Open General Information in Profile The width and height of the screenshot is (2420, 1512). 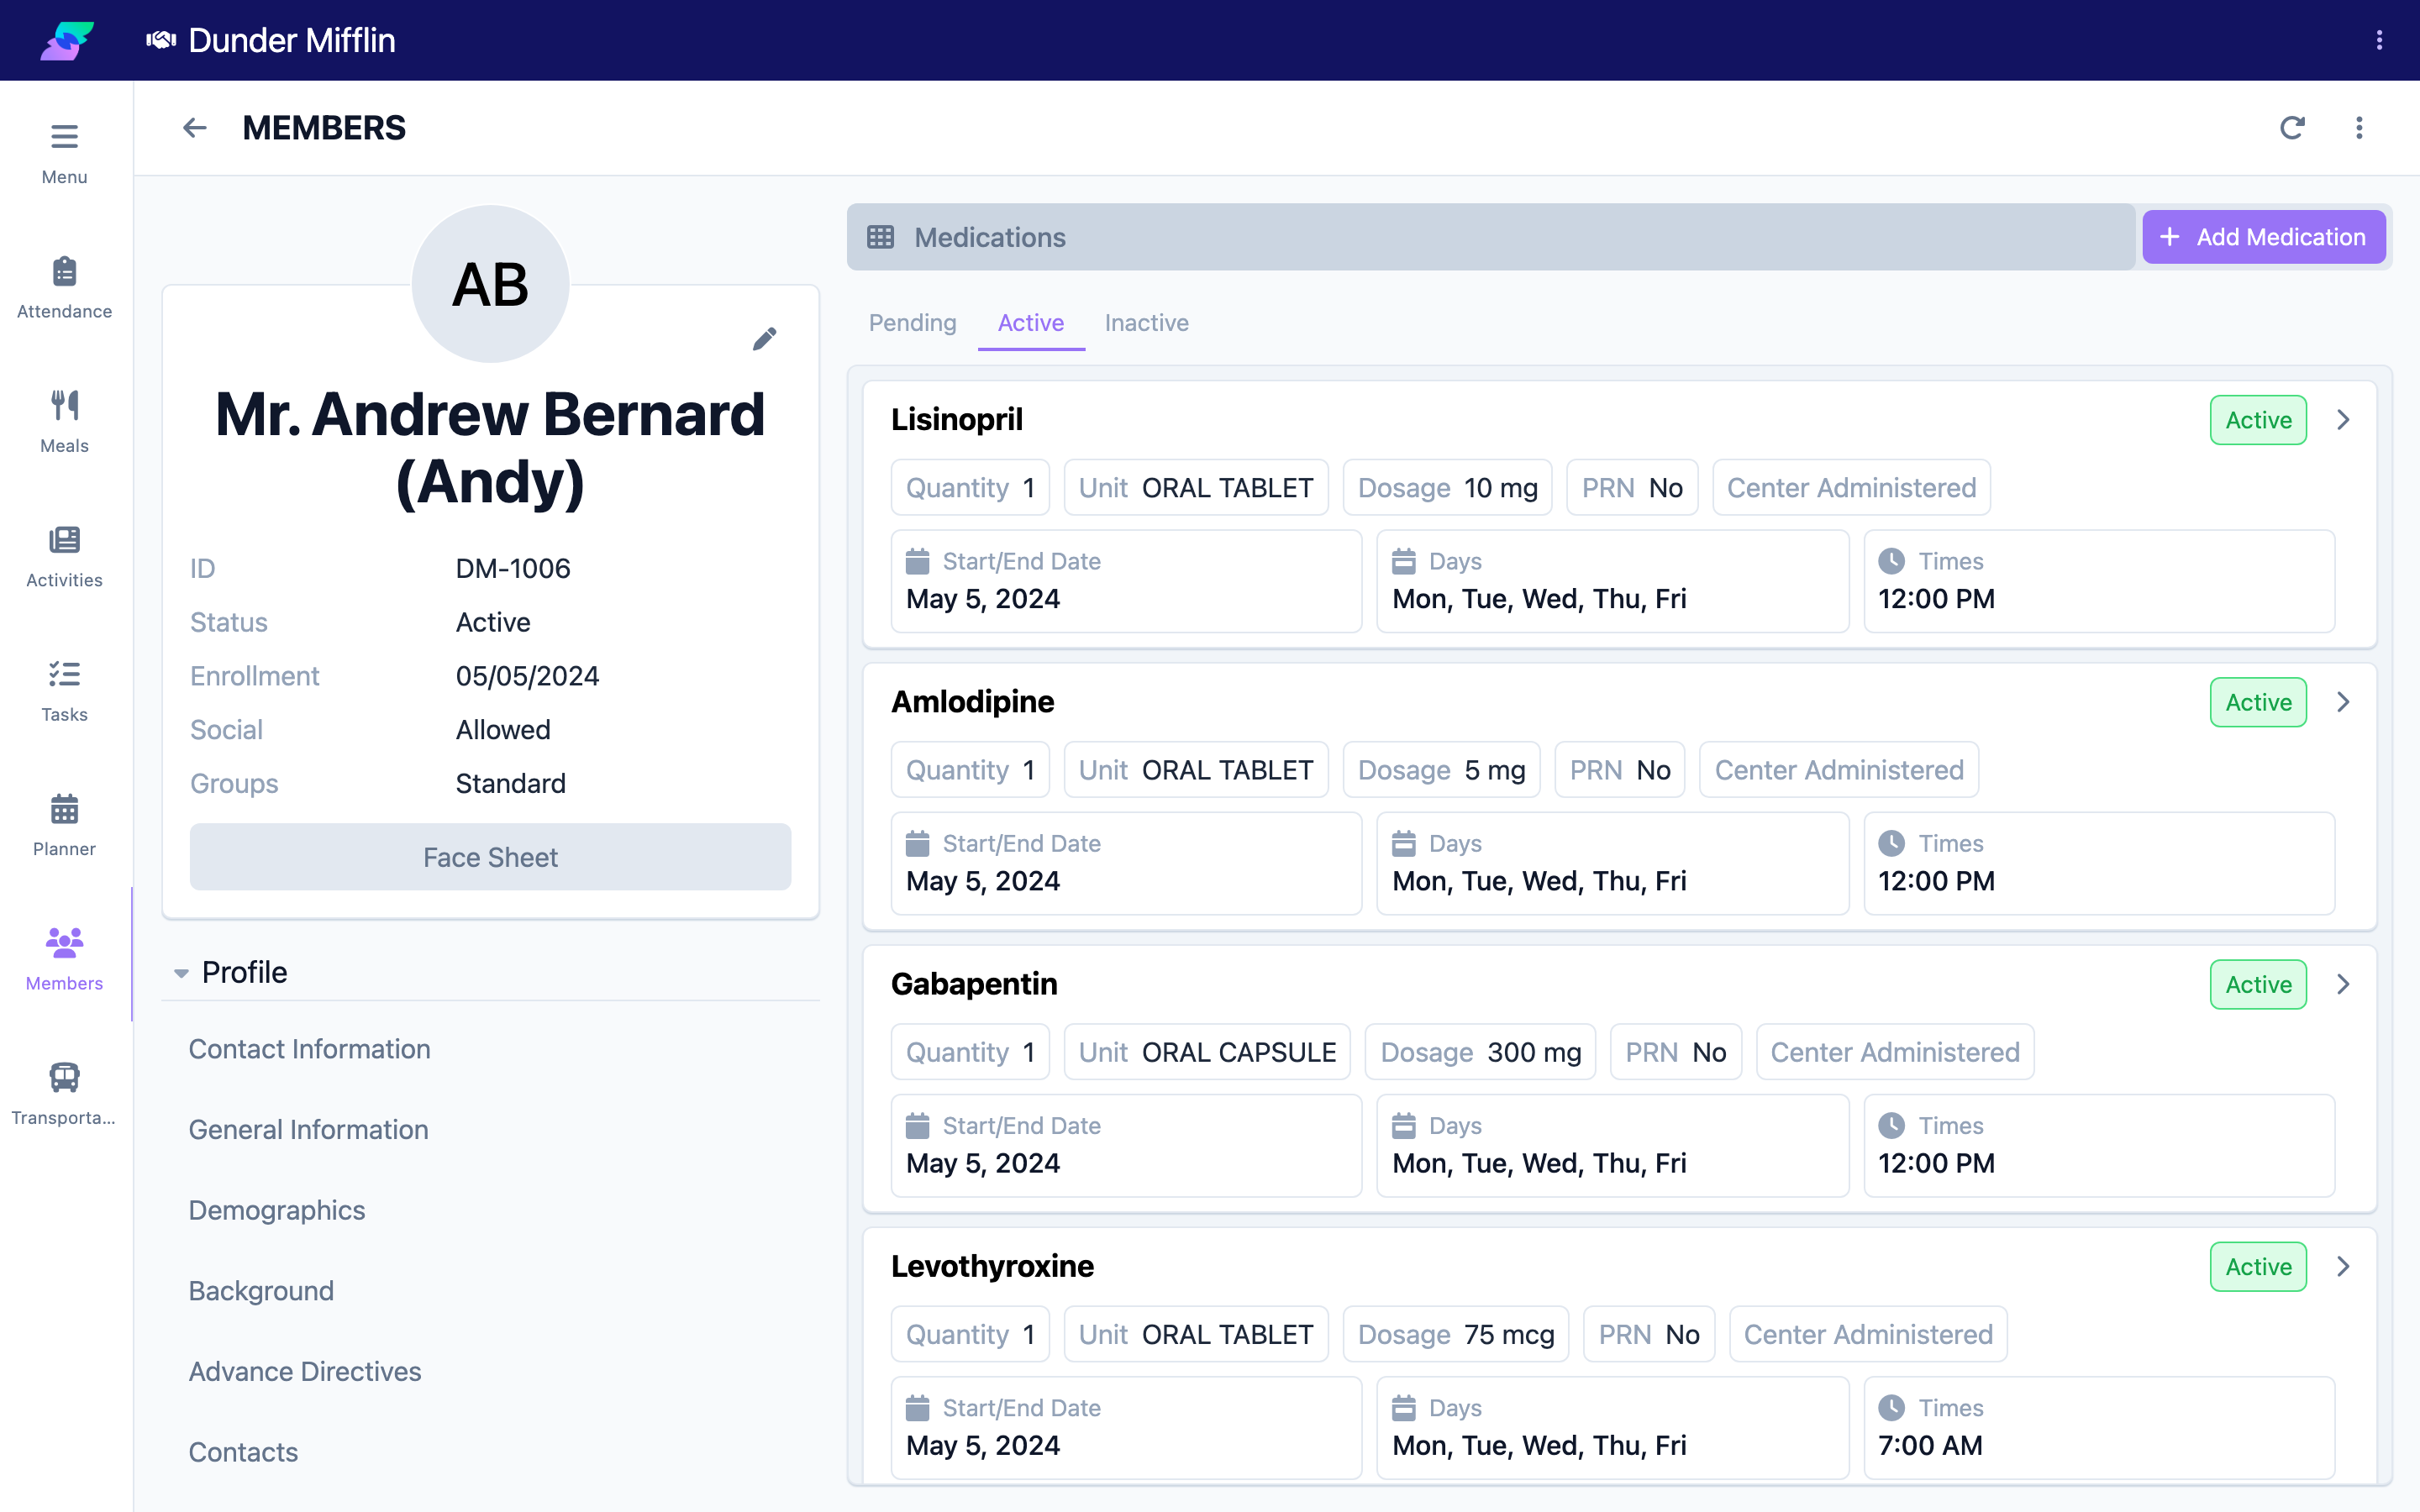[308, 1130]
